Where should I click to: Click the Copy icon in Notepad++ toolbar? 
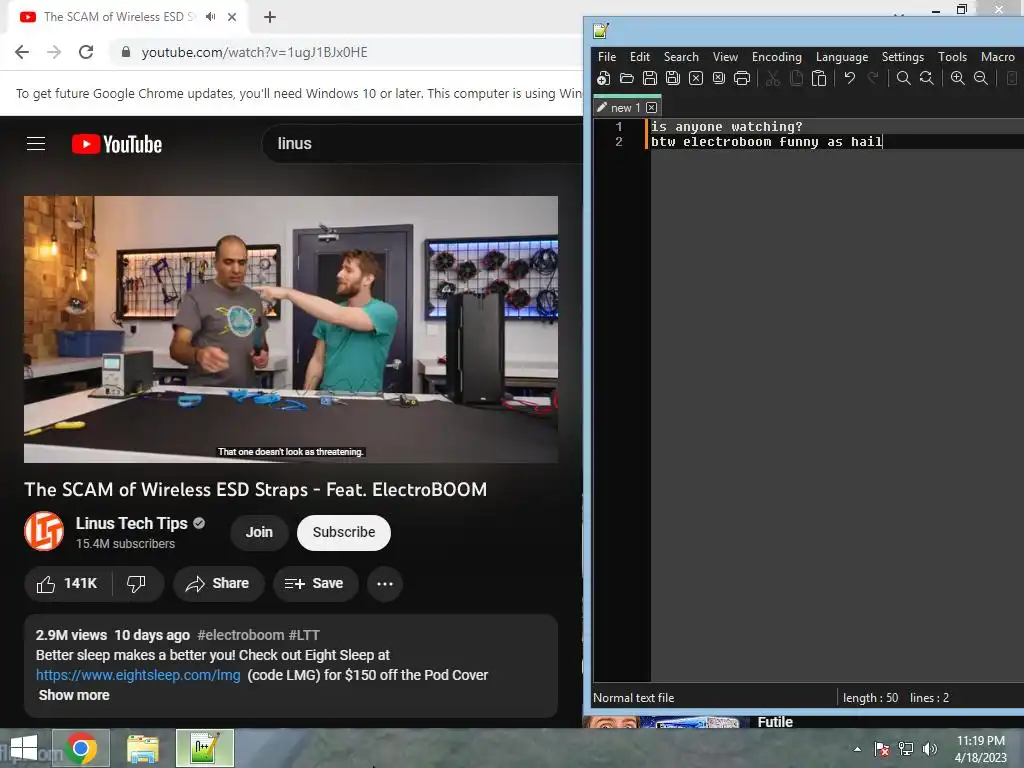click(x=796, y=78)
